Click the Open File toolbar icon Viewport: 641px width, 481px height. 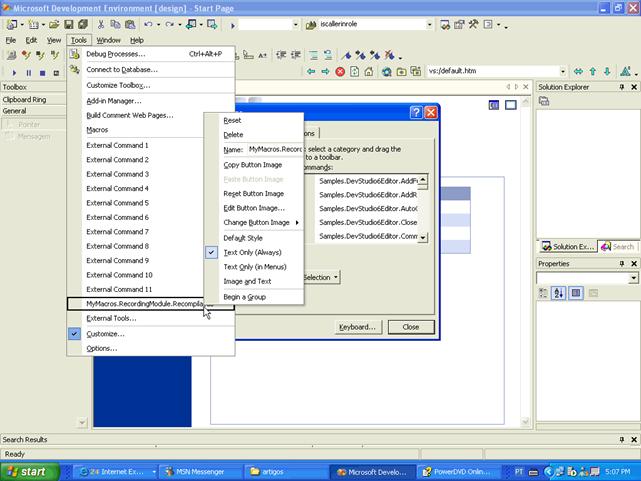pos(54,25)
